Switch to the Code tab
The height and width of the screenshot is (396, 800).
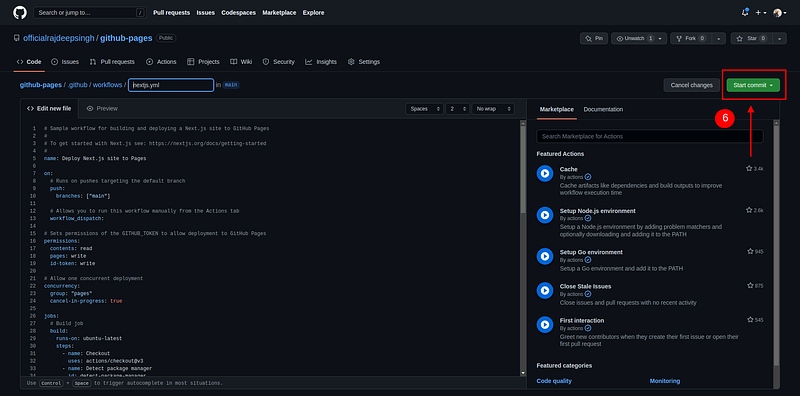pos(29,62)
